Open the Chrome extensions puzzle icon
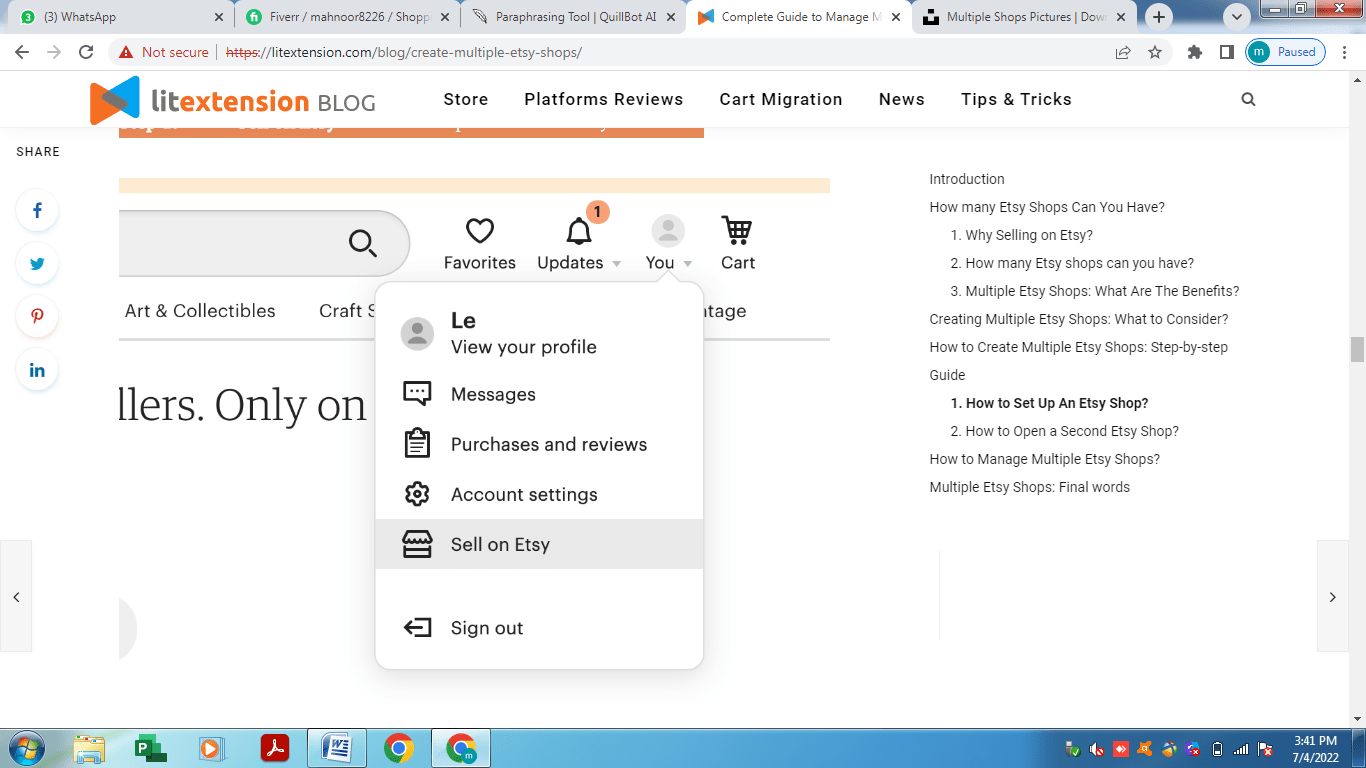Screen dimensions: 1366x768 (1195, 52)
